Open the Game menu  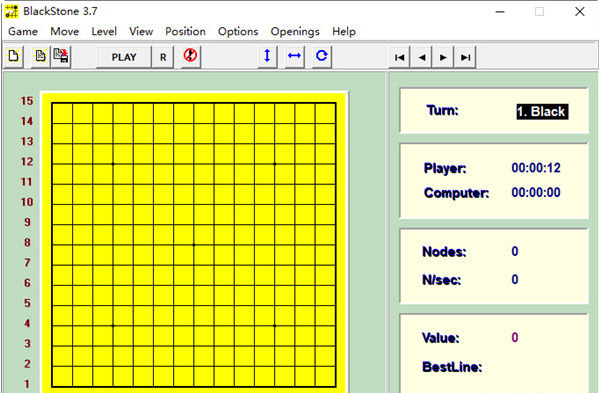pyautogui.click(x=23, y=31)
